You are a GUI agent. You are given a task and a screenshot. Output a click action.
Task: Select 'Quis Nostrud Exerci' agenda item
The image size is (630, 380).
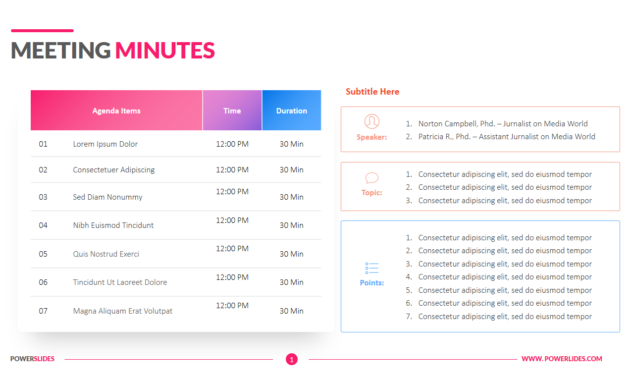pos(106,254)
